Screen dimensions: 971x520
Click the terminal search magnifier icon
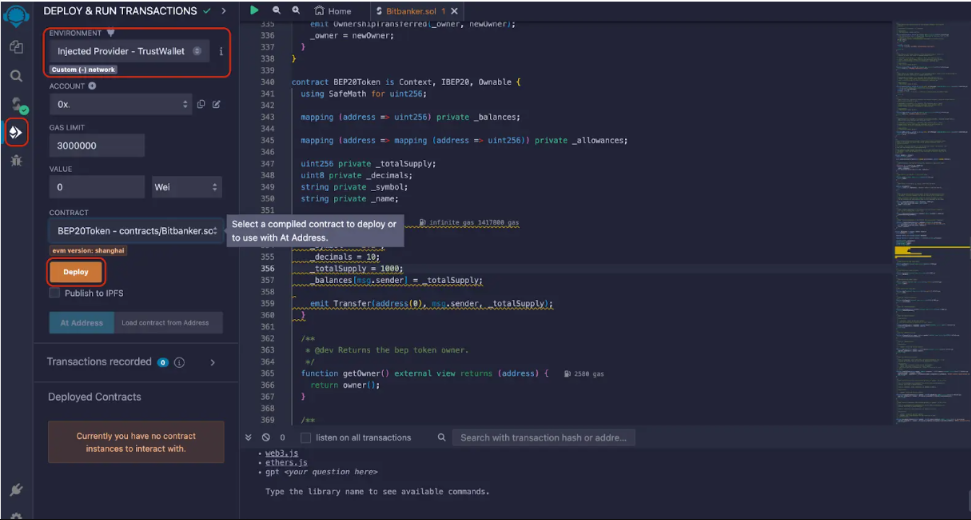point(442,437)
